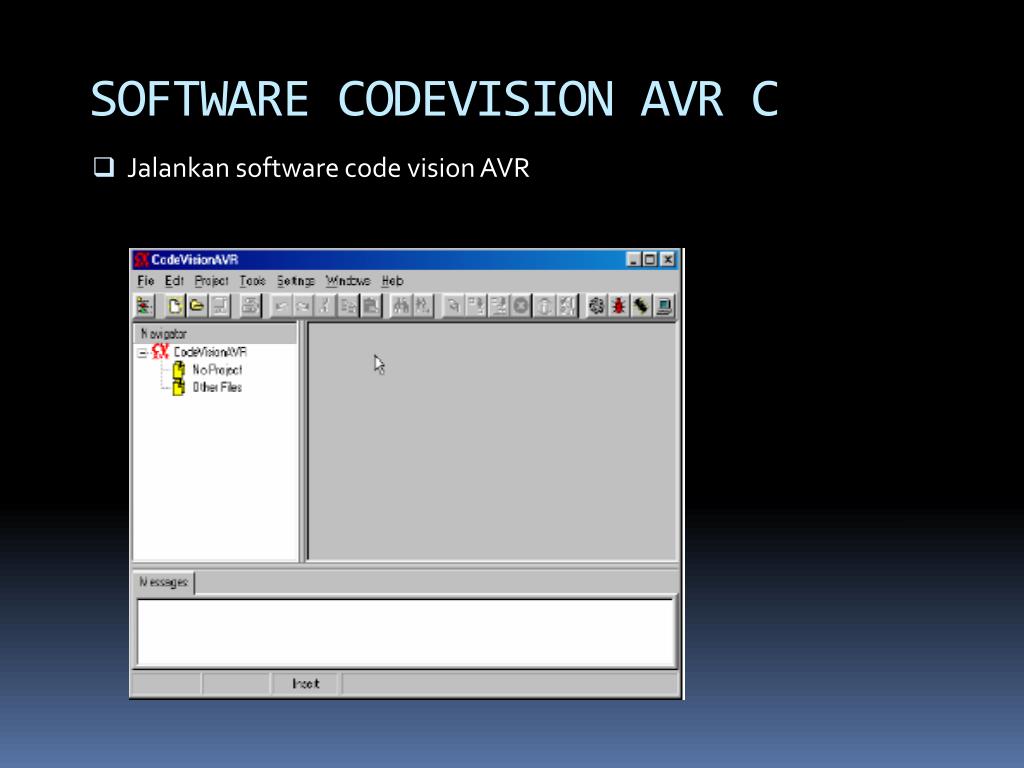Click the Undo toolbar icon
The image size is (1024, 768).
(x=281, y=306)
